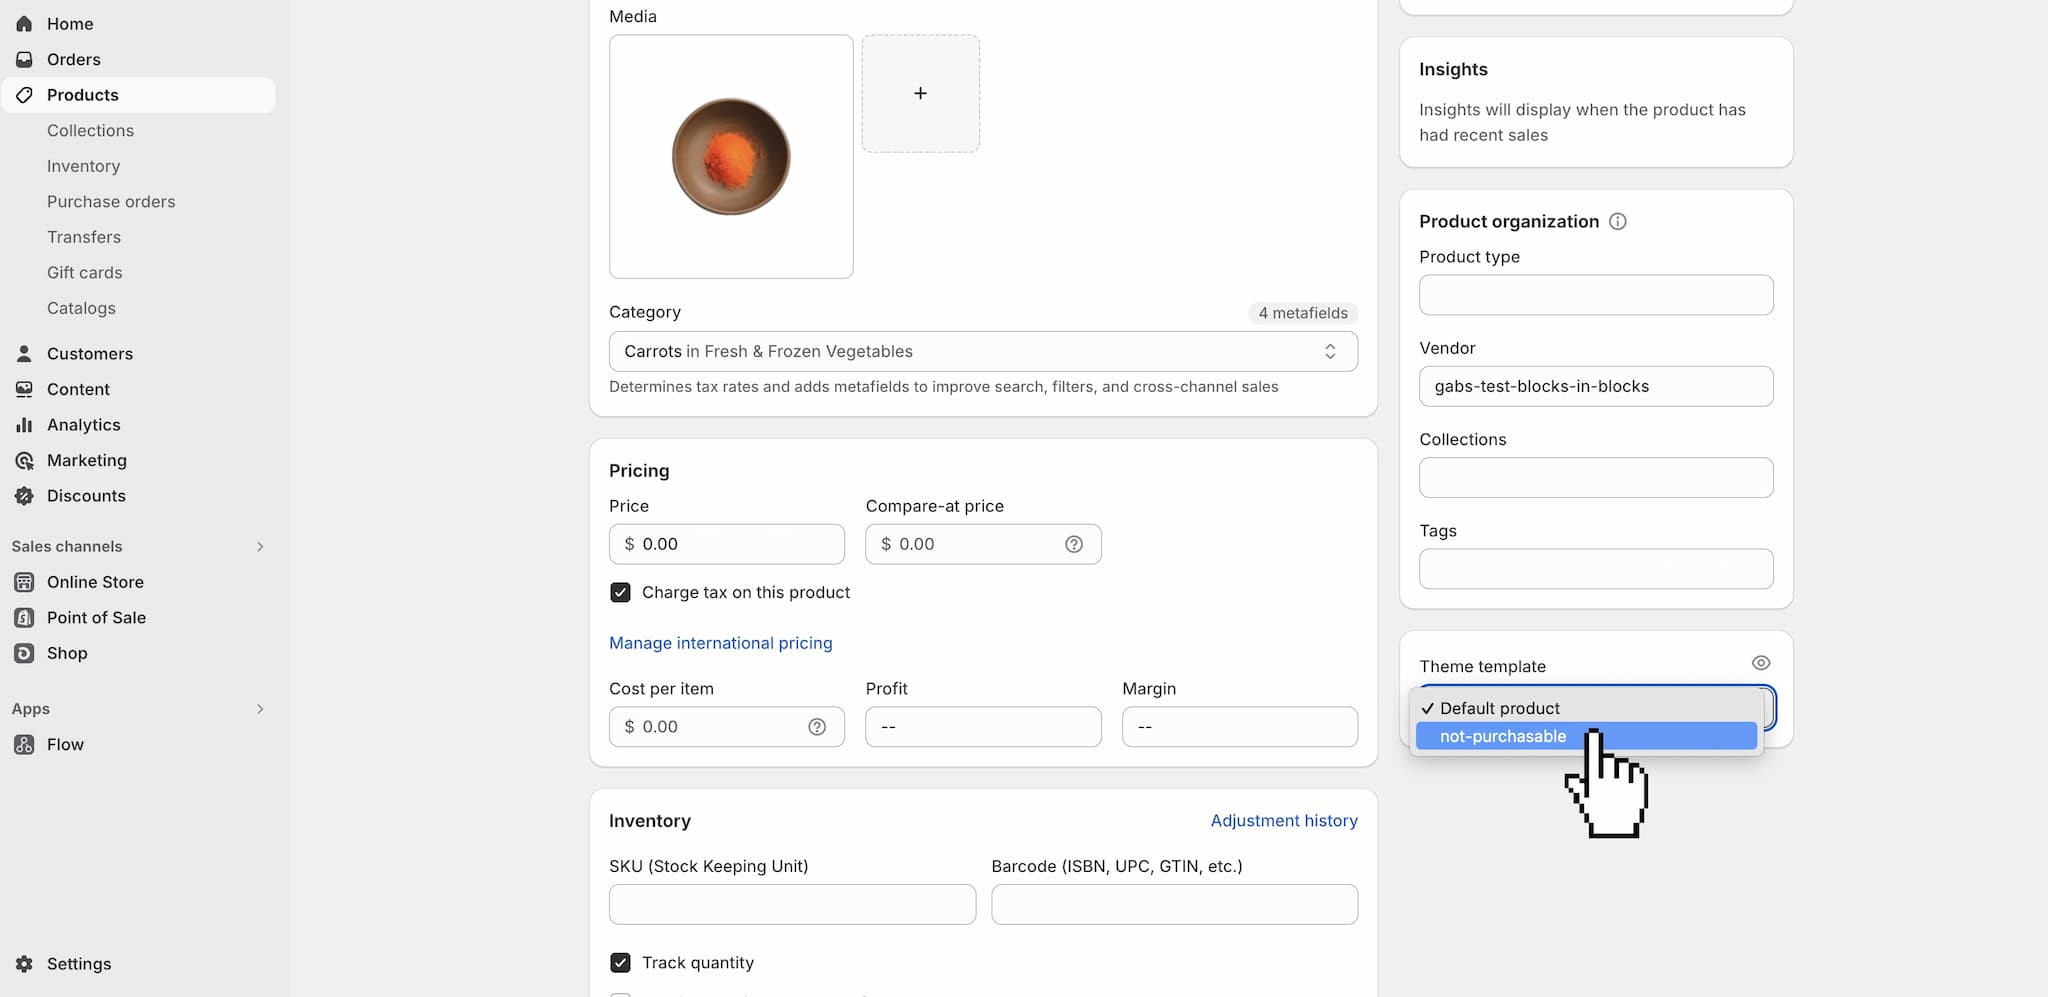Click the Home icon in sidebar
The width and height of the screenshot is (2048, 997).
[24, 24]
